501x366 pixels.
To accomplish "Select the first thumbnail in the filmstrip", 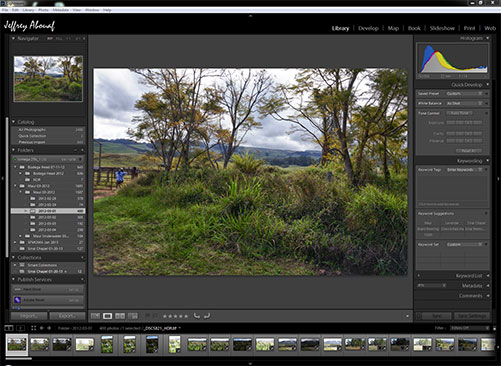I will pyautogui.click(x=17, y=344).
